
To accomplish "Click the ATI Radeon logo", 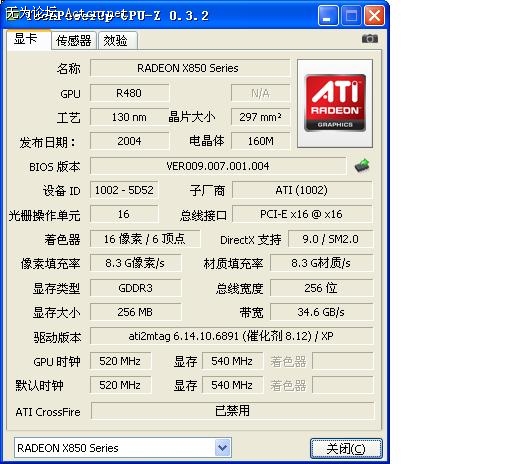I will click(335, 103).
